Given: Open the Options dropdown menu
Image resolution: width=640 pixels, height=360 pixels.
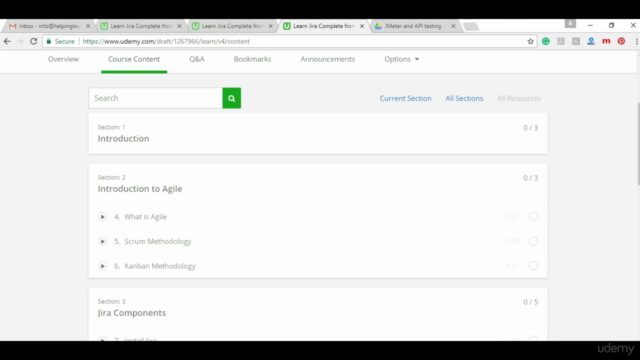Looking at the screenshot, I should [x=401, y=59].
